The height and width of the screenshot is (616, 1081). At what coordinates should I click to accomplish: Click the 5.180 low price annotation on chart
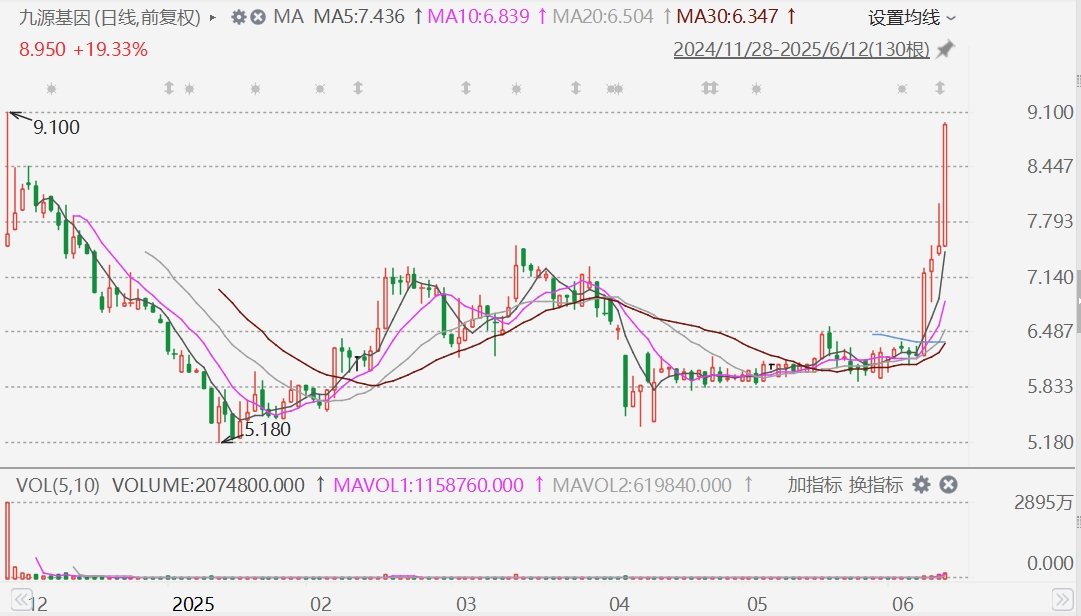click(x=267, y=429)
